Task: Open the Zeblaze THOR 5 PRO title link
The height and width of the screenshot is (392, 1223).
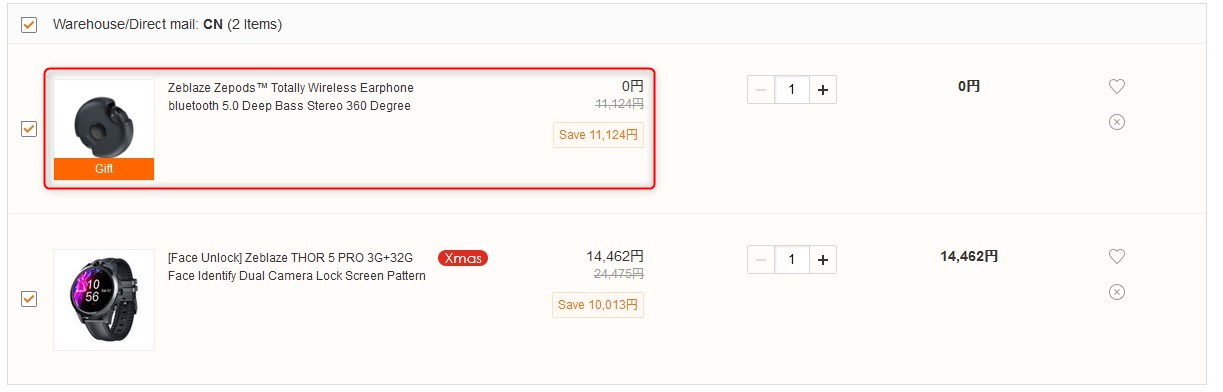Action: [297, 267]
